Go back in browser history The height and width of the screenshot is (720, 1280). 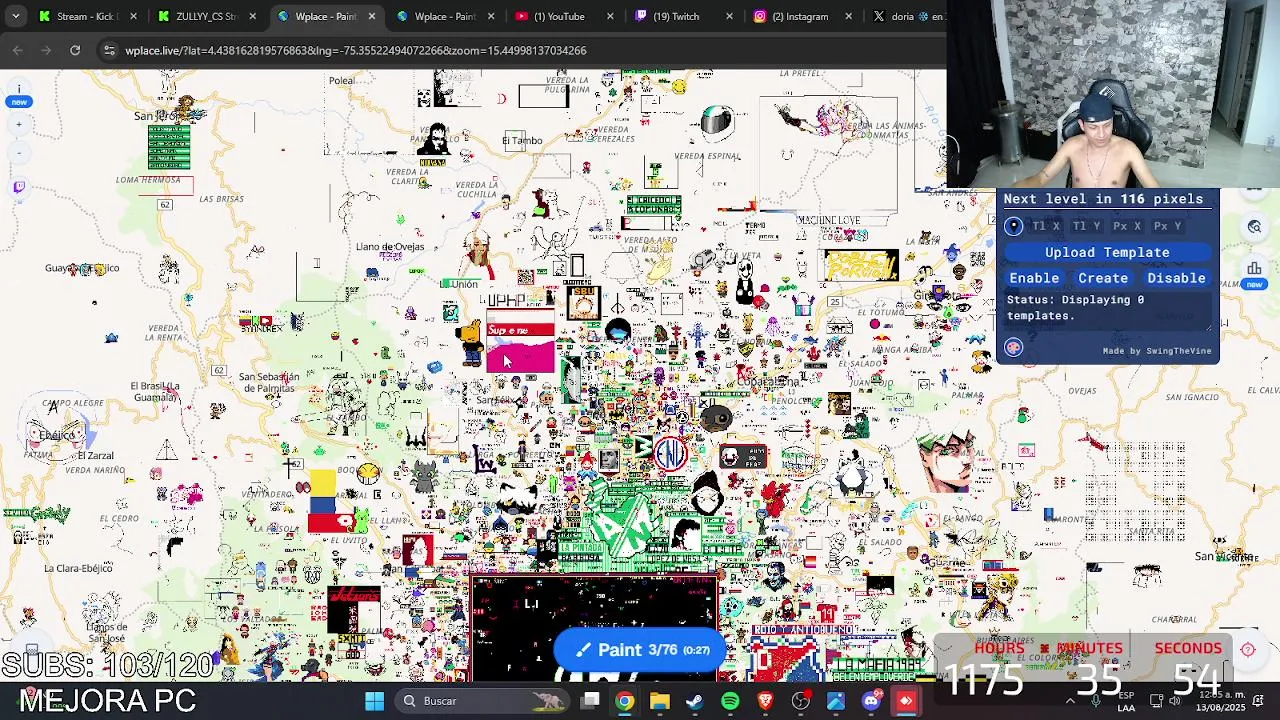(18, 50)
